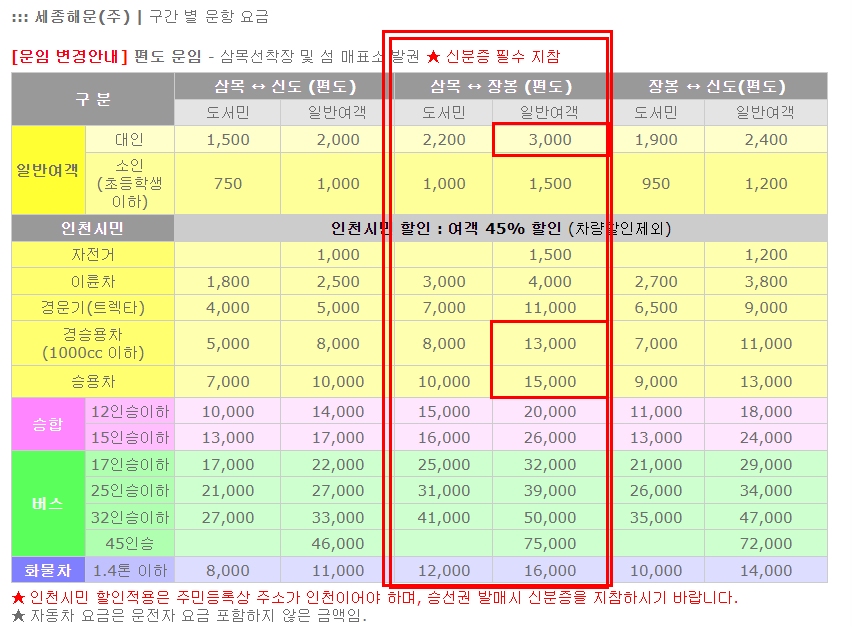
Task: Click '46,000' in the 45인승 row
Action: [x=338, y=543]
